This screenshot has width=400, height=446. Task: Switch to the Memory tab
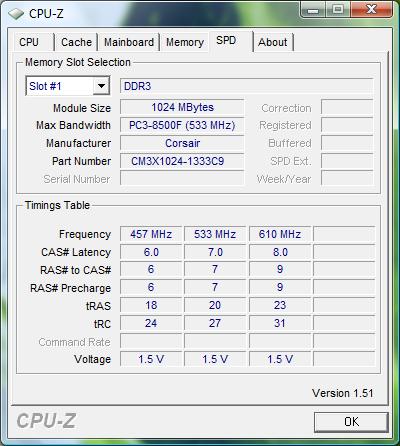pyautogui.click(x=185, y=42)
